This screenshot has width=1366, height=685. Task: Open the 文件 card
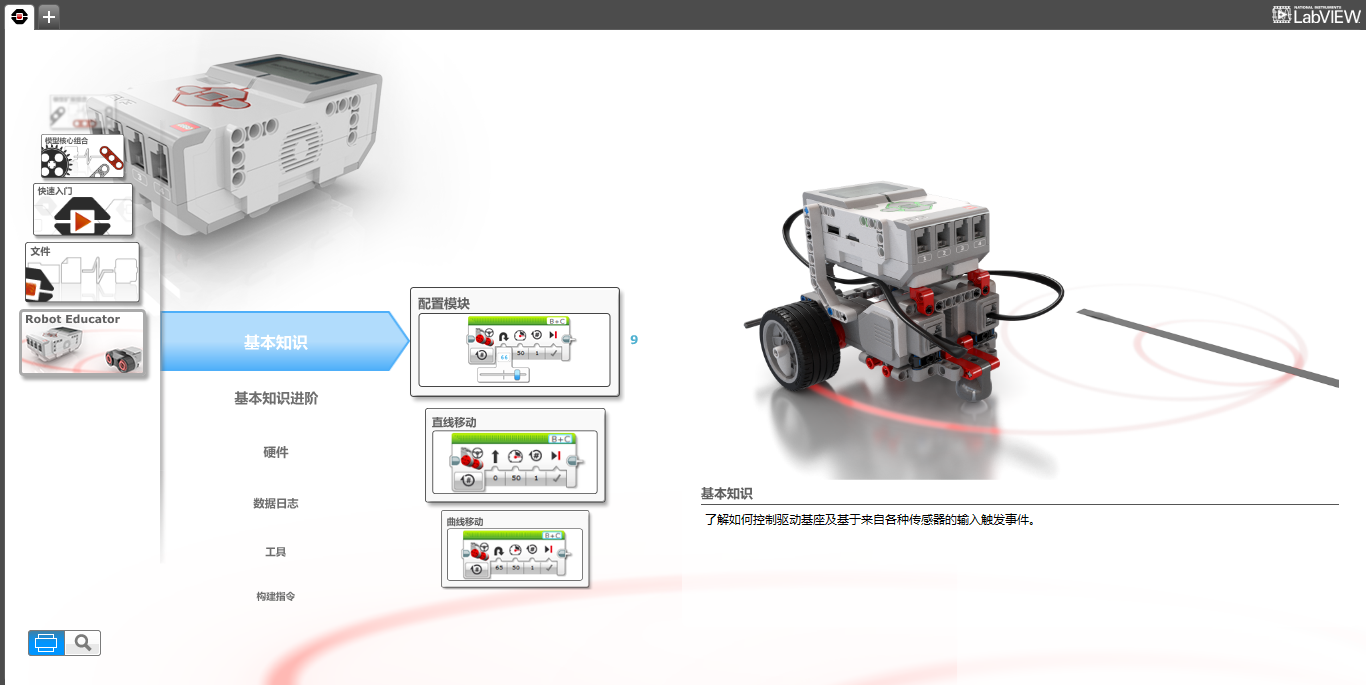point(82,273)
